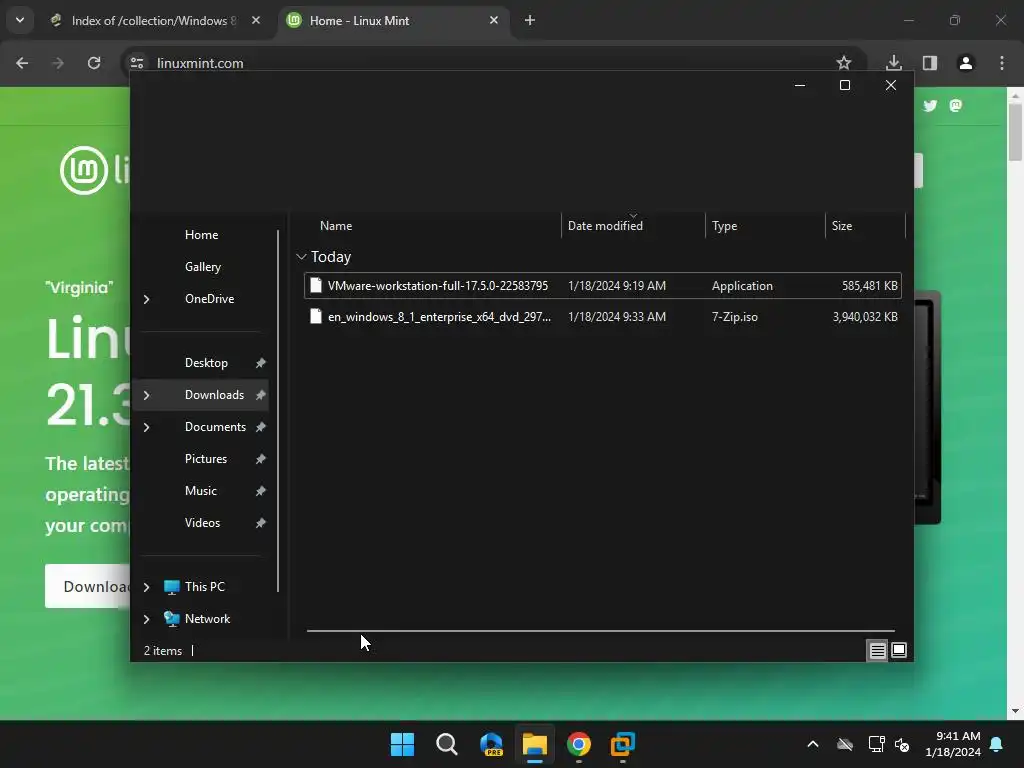
Task: Bookmark this page with the star icon
Action: point(844,63)
